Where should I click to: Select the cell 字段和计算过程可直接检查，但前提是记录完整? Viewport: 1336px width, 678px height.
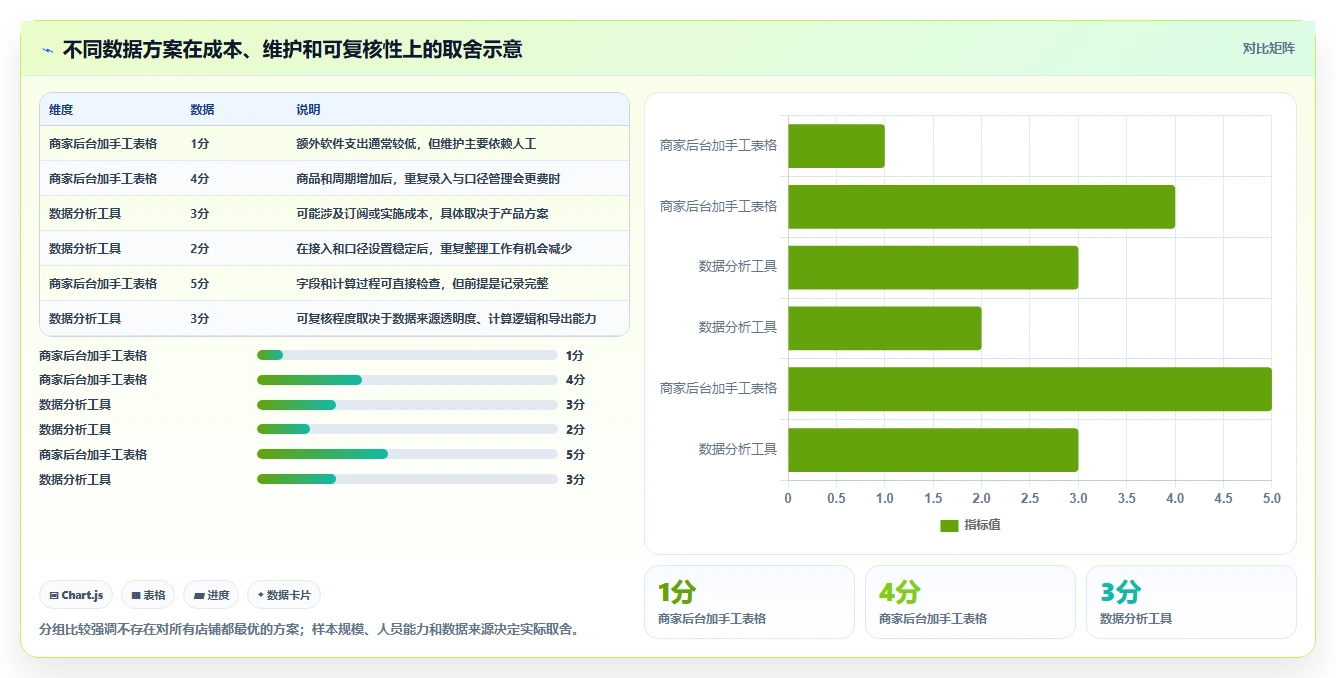point(422,284)
